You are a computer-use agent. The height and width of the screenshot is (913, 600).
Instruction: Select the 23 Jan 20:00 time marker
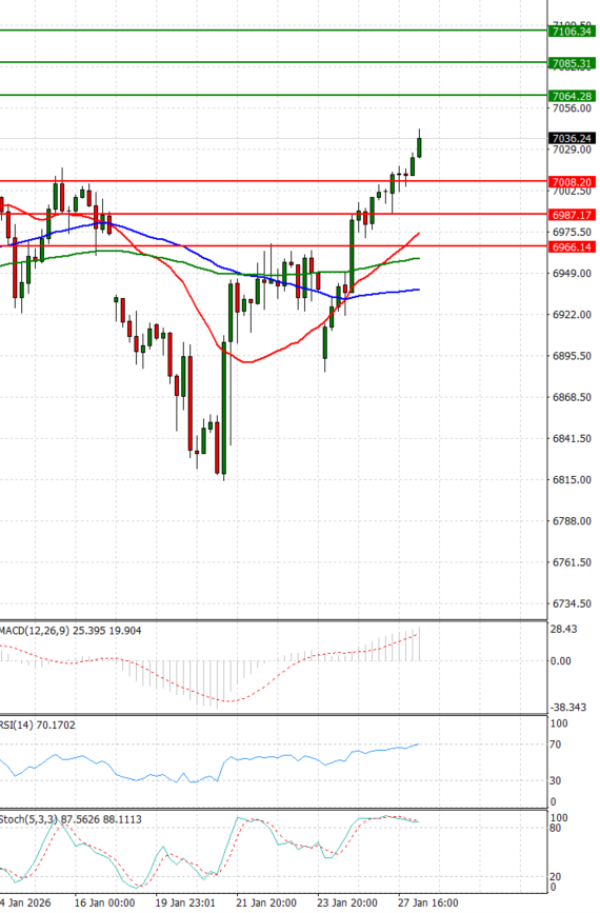point(346,902)
